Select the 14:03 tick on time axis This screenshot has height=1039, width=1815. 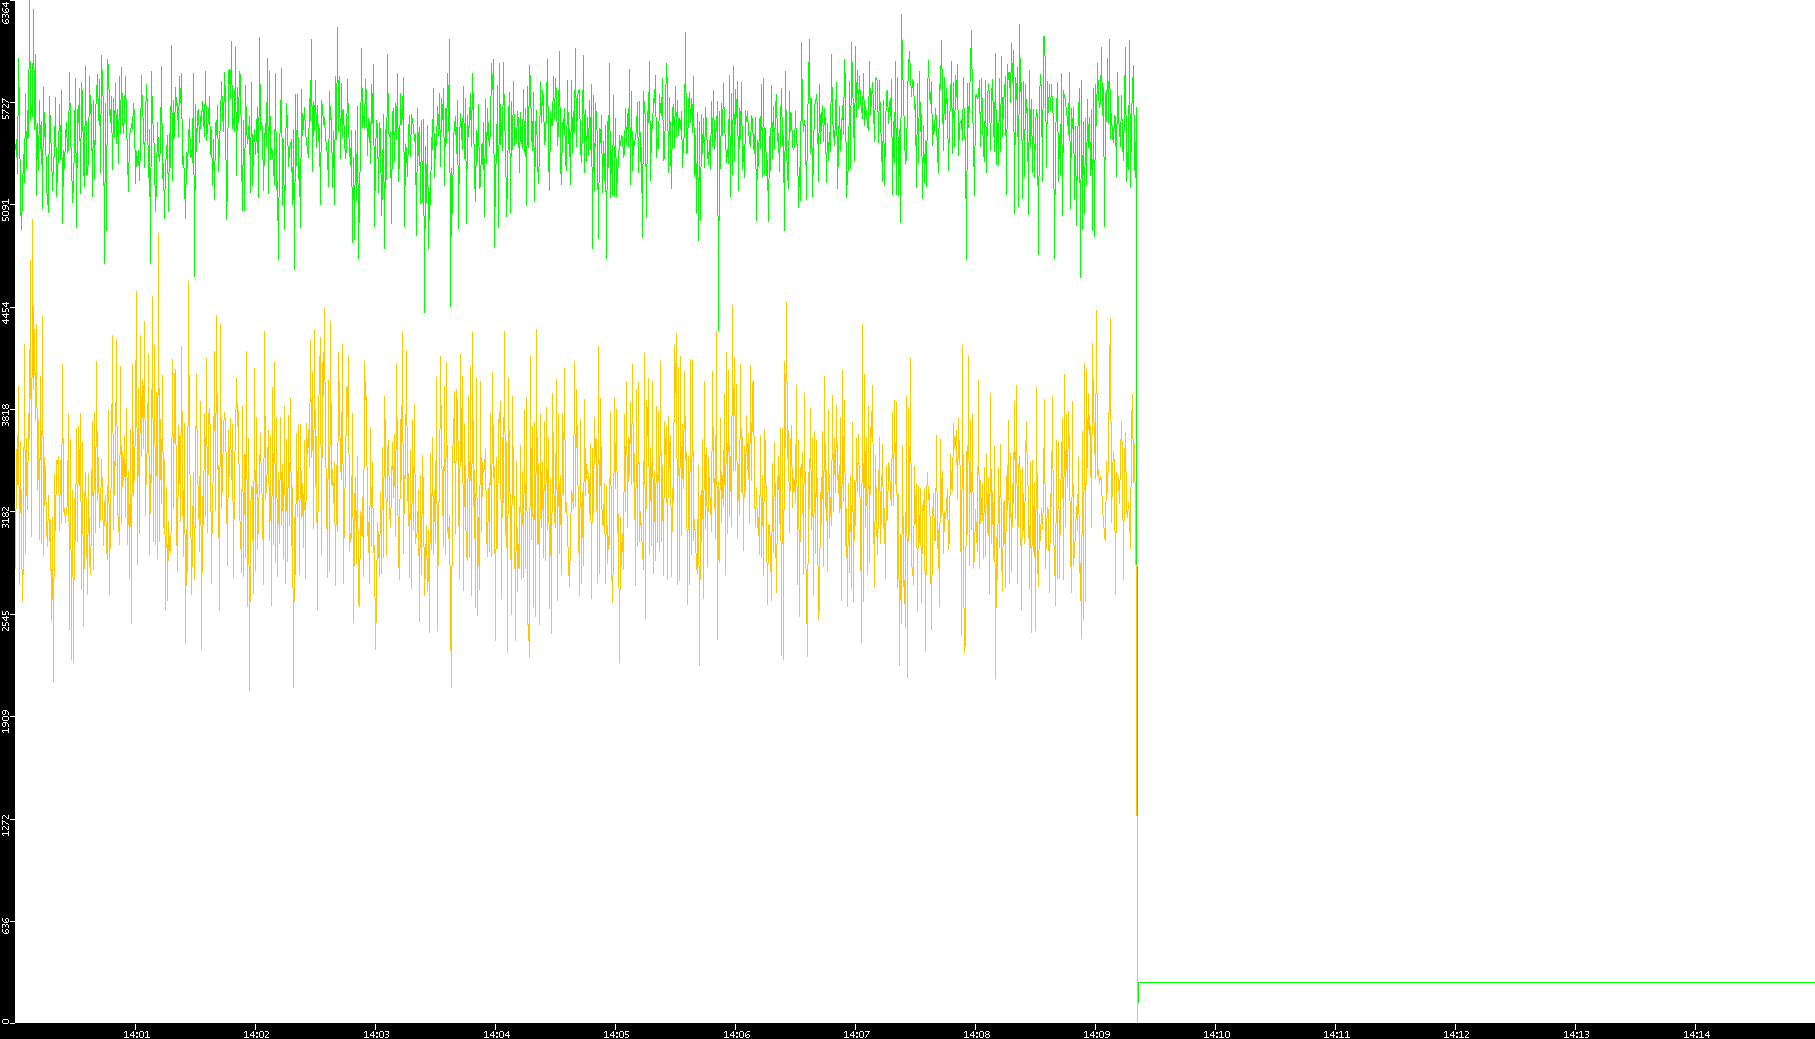tap(376, 1034)
